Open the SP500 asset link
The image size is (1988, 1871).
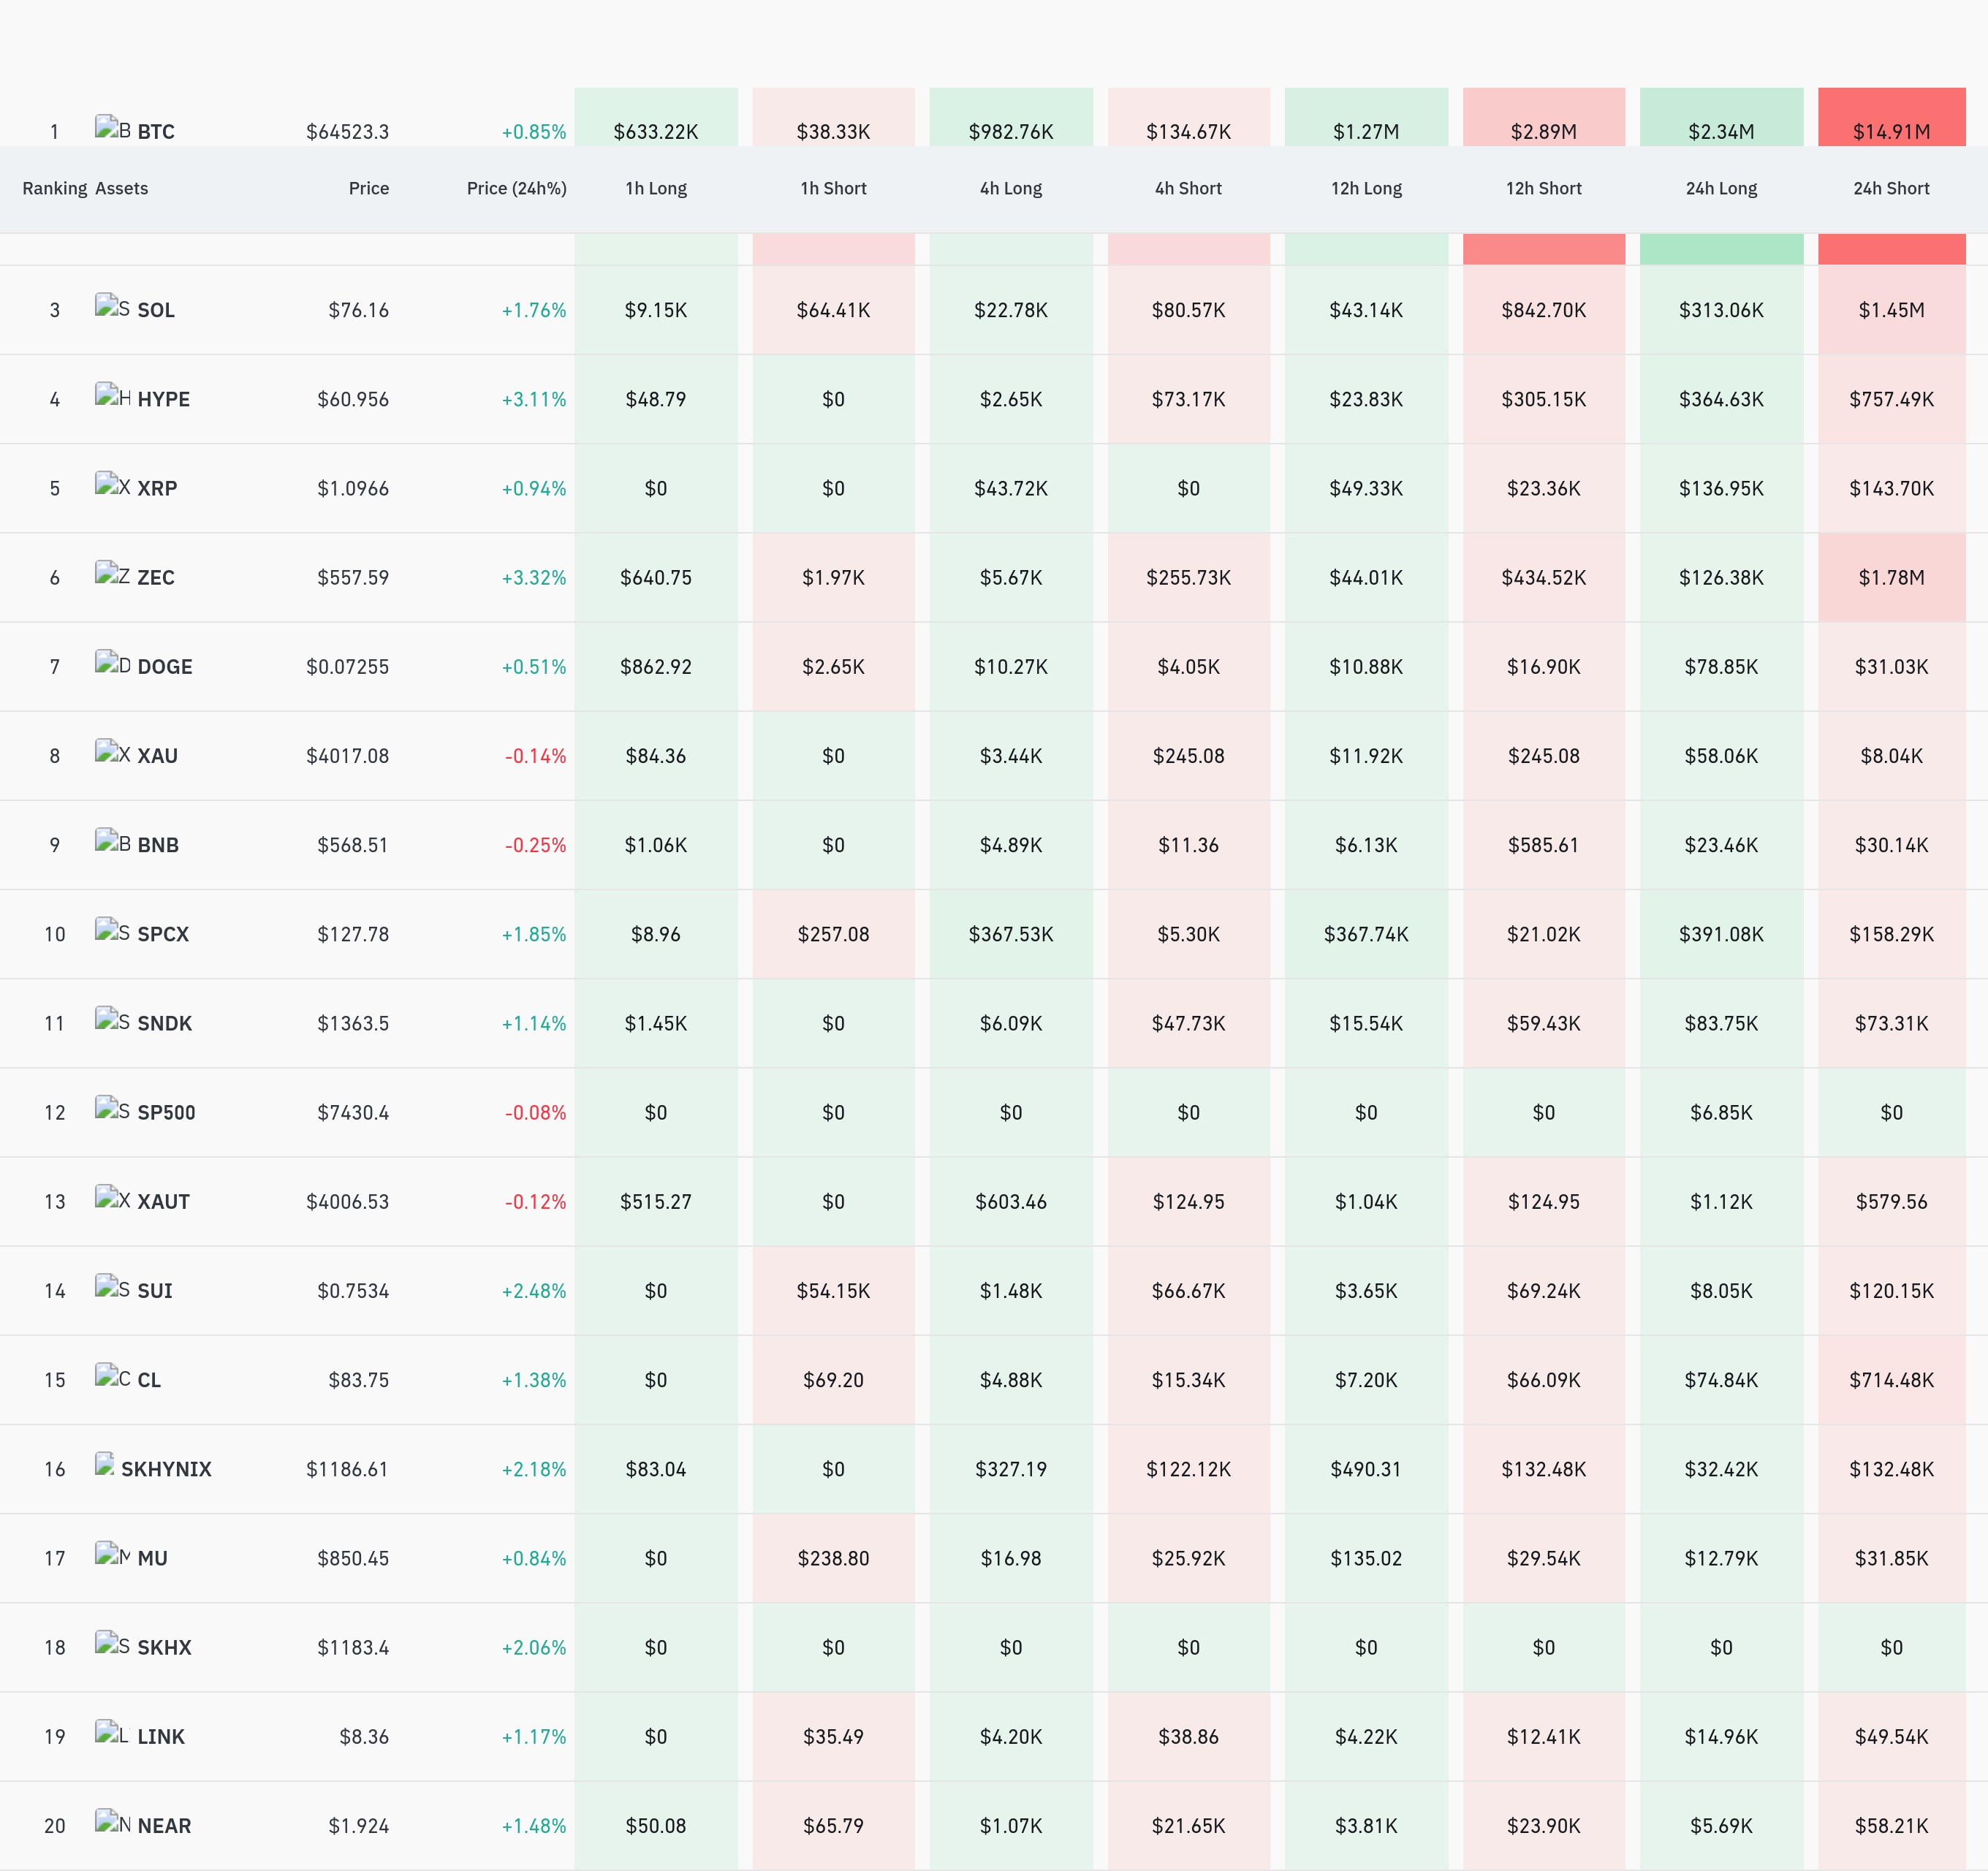pos(166,1112)
